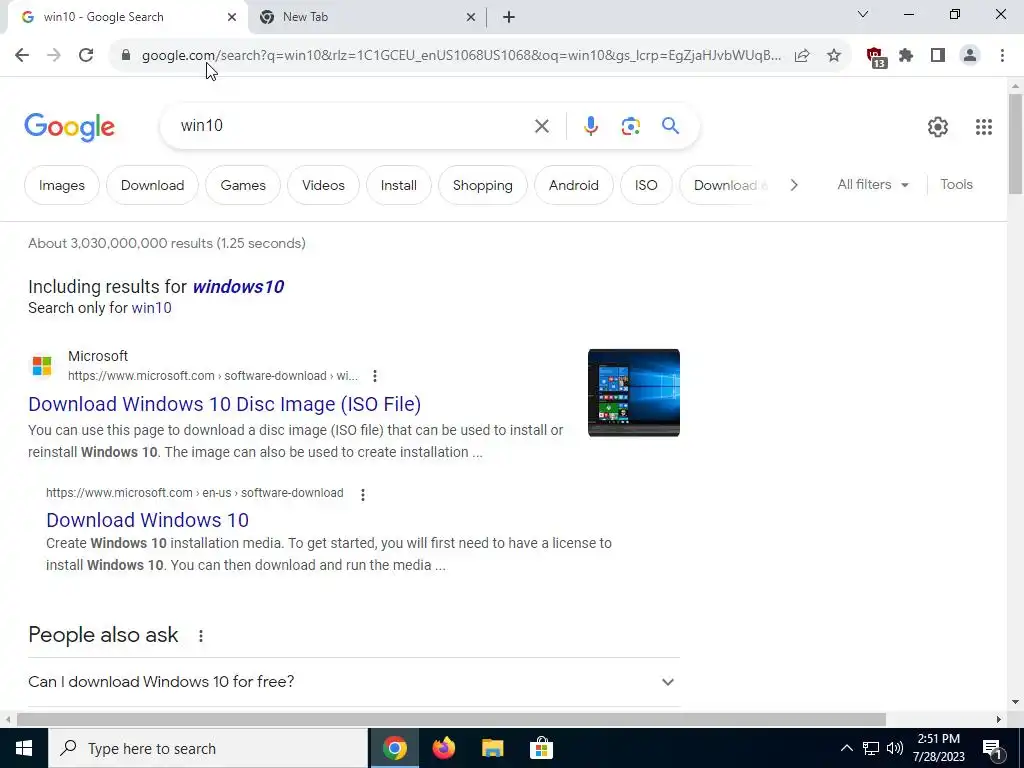The image size is (1024, 768).
Task: Click the browser forward arrow
Action: pos(54,56)
